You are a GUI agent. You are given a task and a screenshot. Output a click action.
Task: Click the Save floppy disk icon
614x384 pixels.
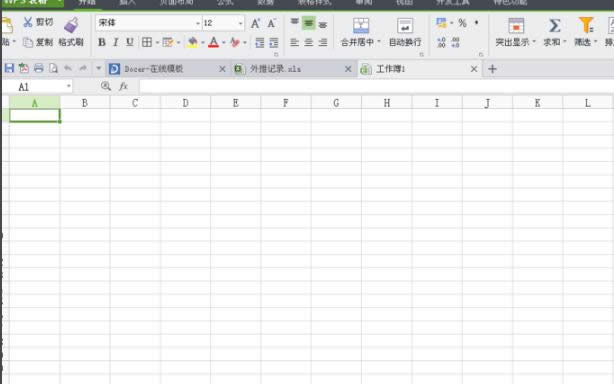pos(9,69)
